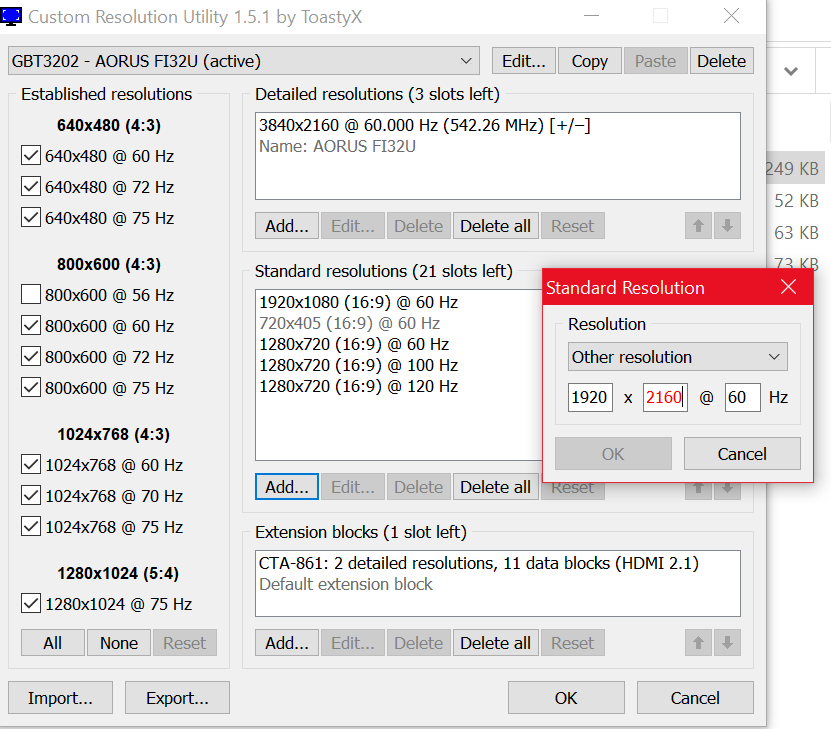Viewport: 831px width, 729px height.
Task: Click the Delete button beside Paste
Action: click(x=721, y=61)
